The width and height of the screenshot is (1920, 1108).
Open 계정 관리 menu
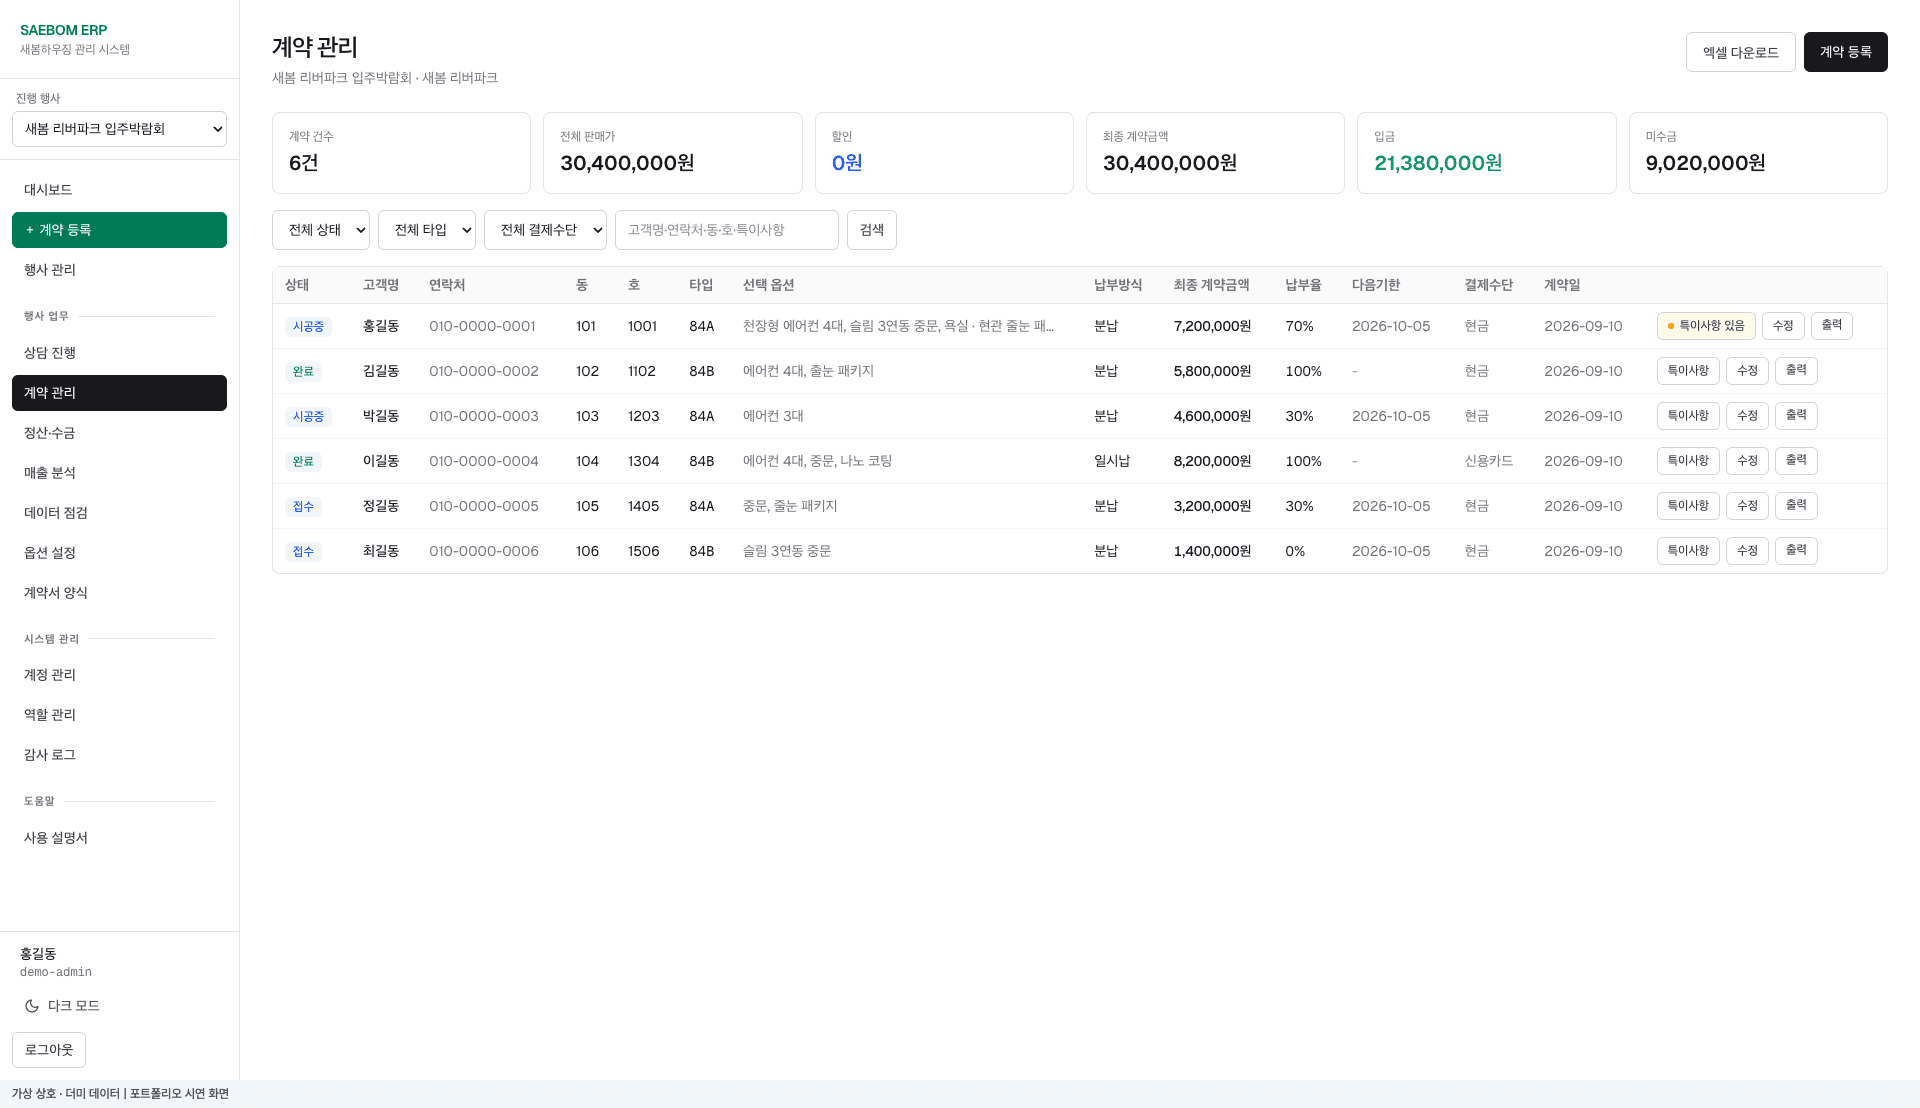pos(119,675)
